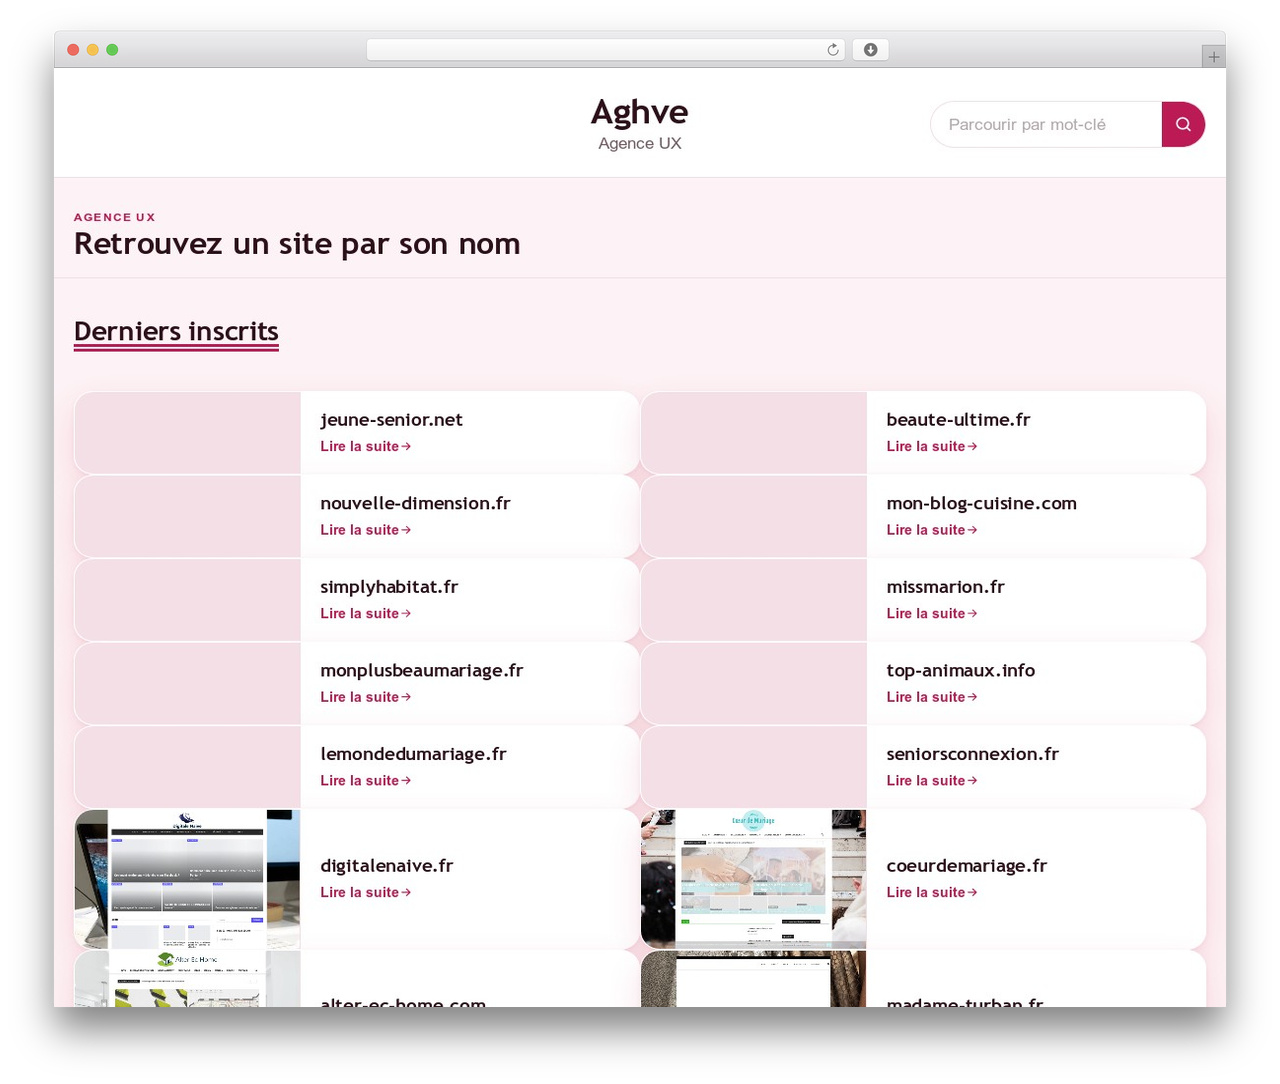The height and width of the screenshot is (1084, 1280).
Task: Open the monplusbeaumariage.fr title
Action: coord(421,670)
